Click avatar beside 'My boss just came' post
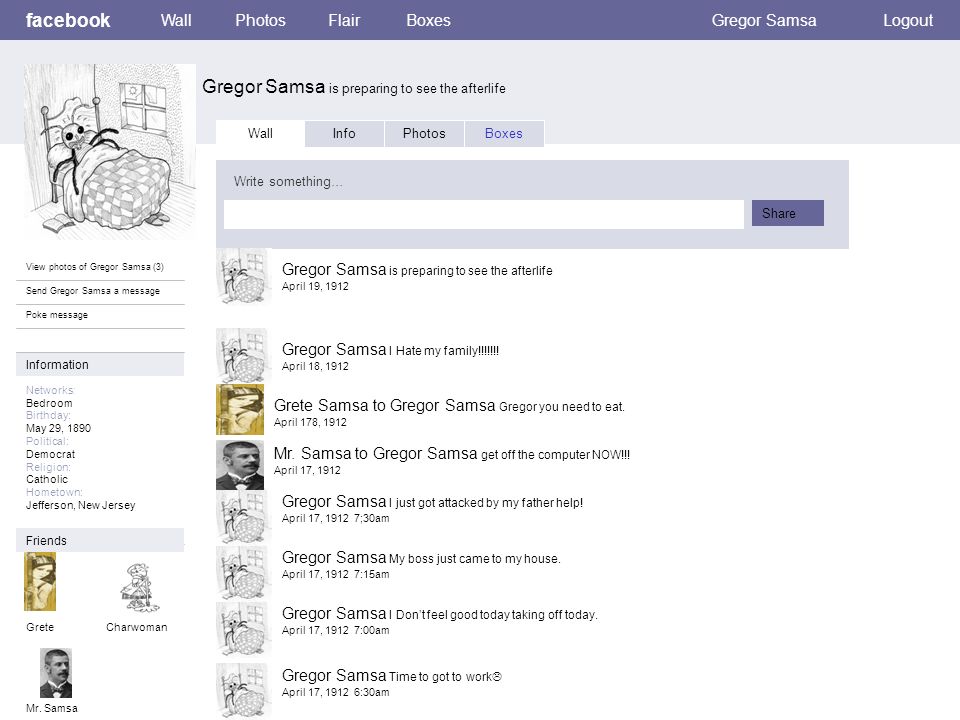This screenshot has height=720, width=960. [243, 572]
